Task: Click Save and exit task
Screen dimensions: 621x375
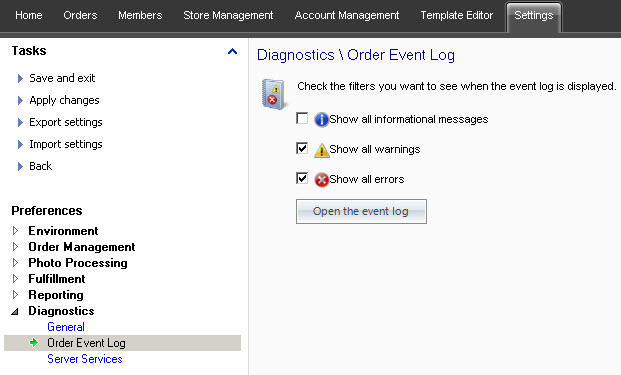Action: [62, 78]
